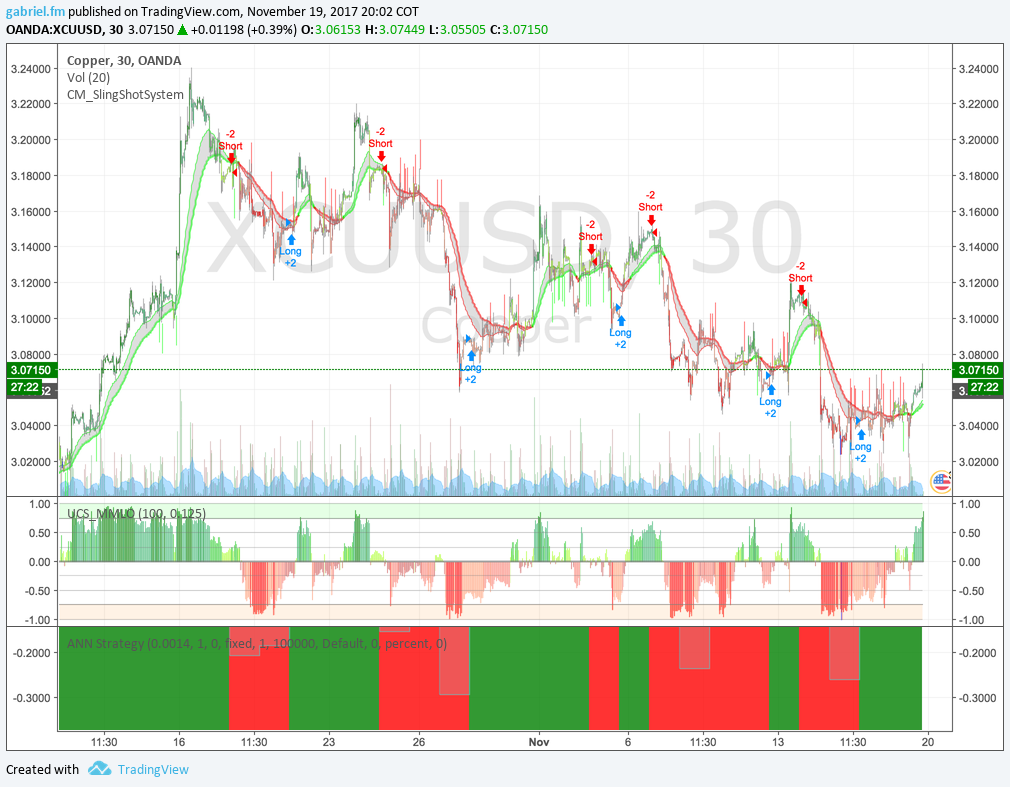Click the Long +2 marker after the 26th
This screenshot has height=787, width=1010.
click(470, 368)
